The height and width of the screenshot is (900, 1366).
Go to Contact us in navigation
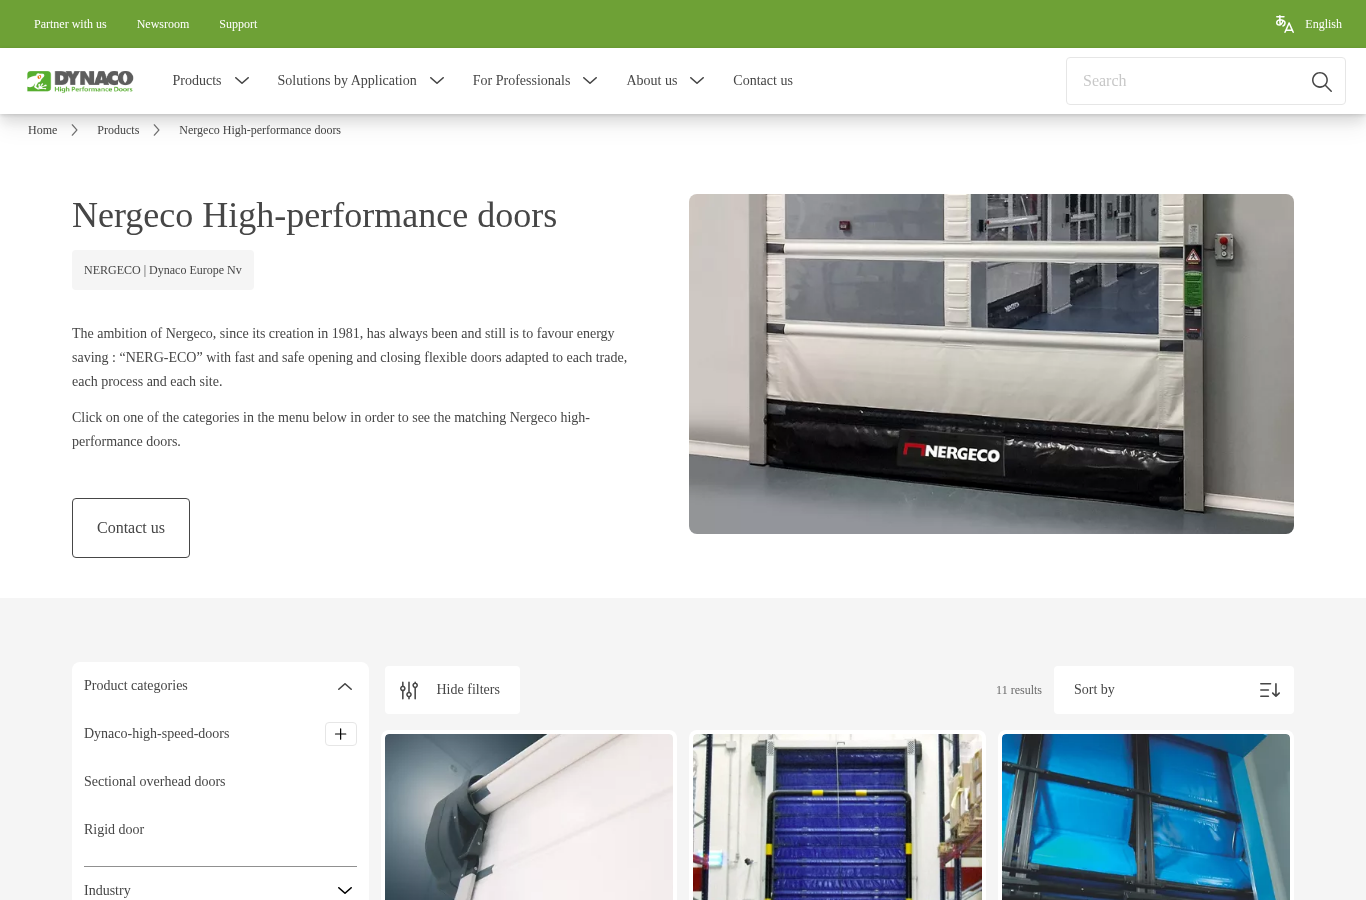tap(763, 81)
